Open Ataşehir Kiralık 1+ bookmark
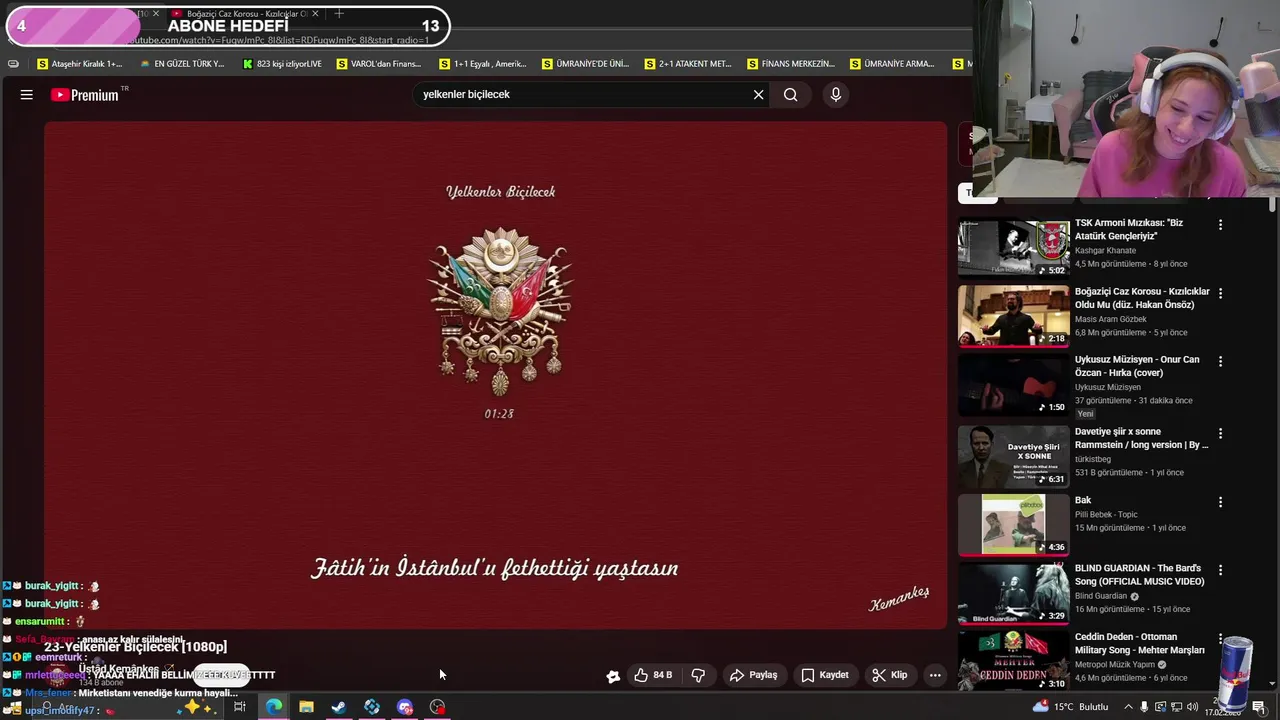Viewport: 1280px width, 720px height. [x=79, y=64]
